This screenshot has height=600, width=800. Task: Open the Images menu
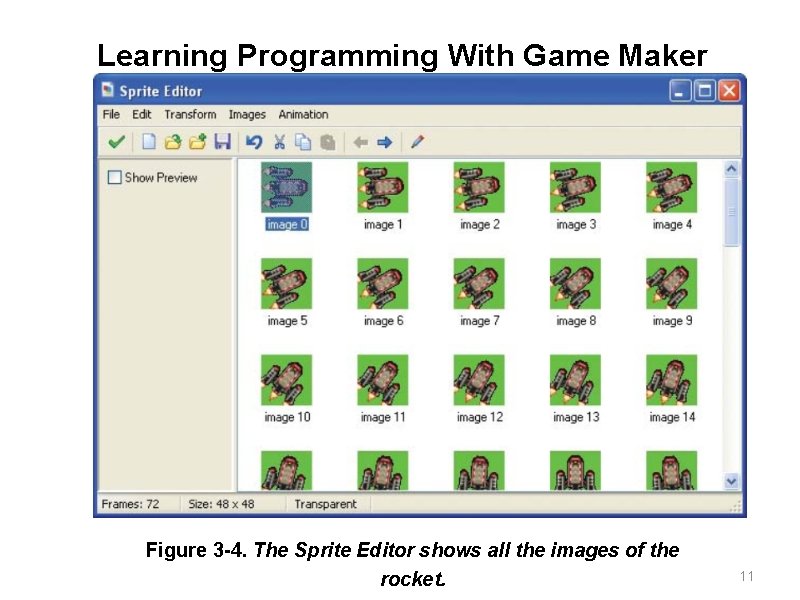[x=247, y=114]
